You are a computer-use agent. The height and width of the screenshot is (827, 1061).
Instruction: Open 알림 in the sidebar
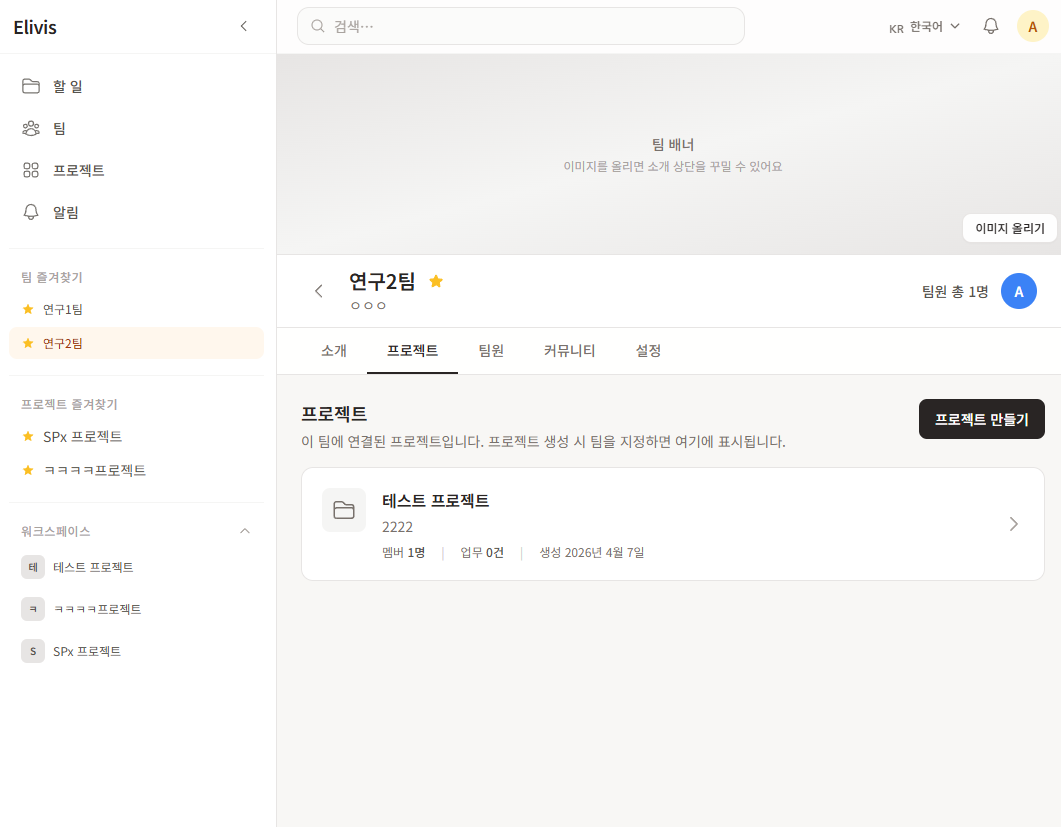66,212
